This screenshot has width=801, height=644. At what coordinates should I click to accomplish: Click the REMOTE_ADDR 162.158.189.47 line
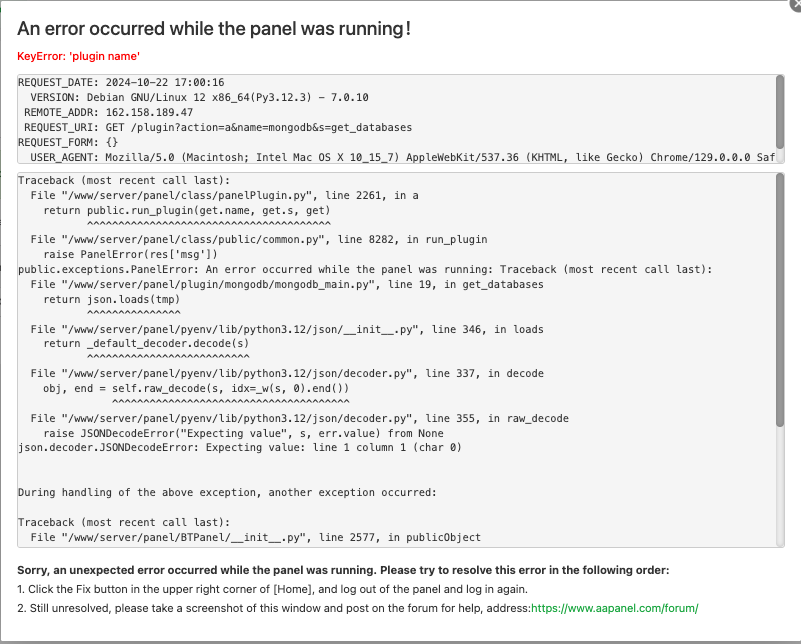click(x=108, y=112)
